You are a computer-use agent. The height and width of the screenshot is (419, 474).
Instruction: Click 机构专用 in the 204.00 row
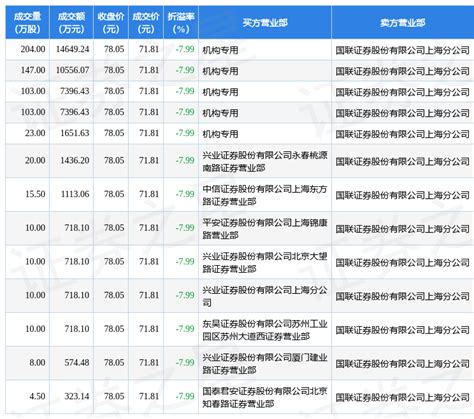[220, 50]
